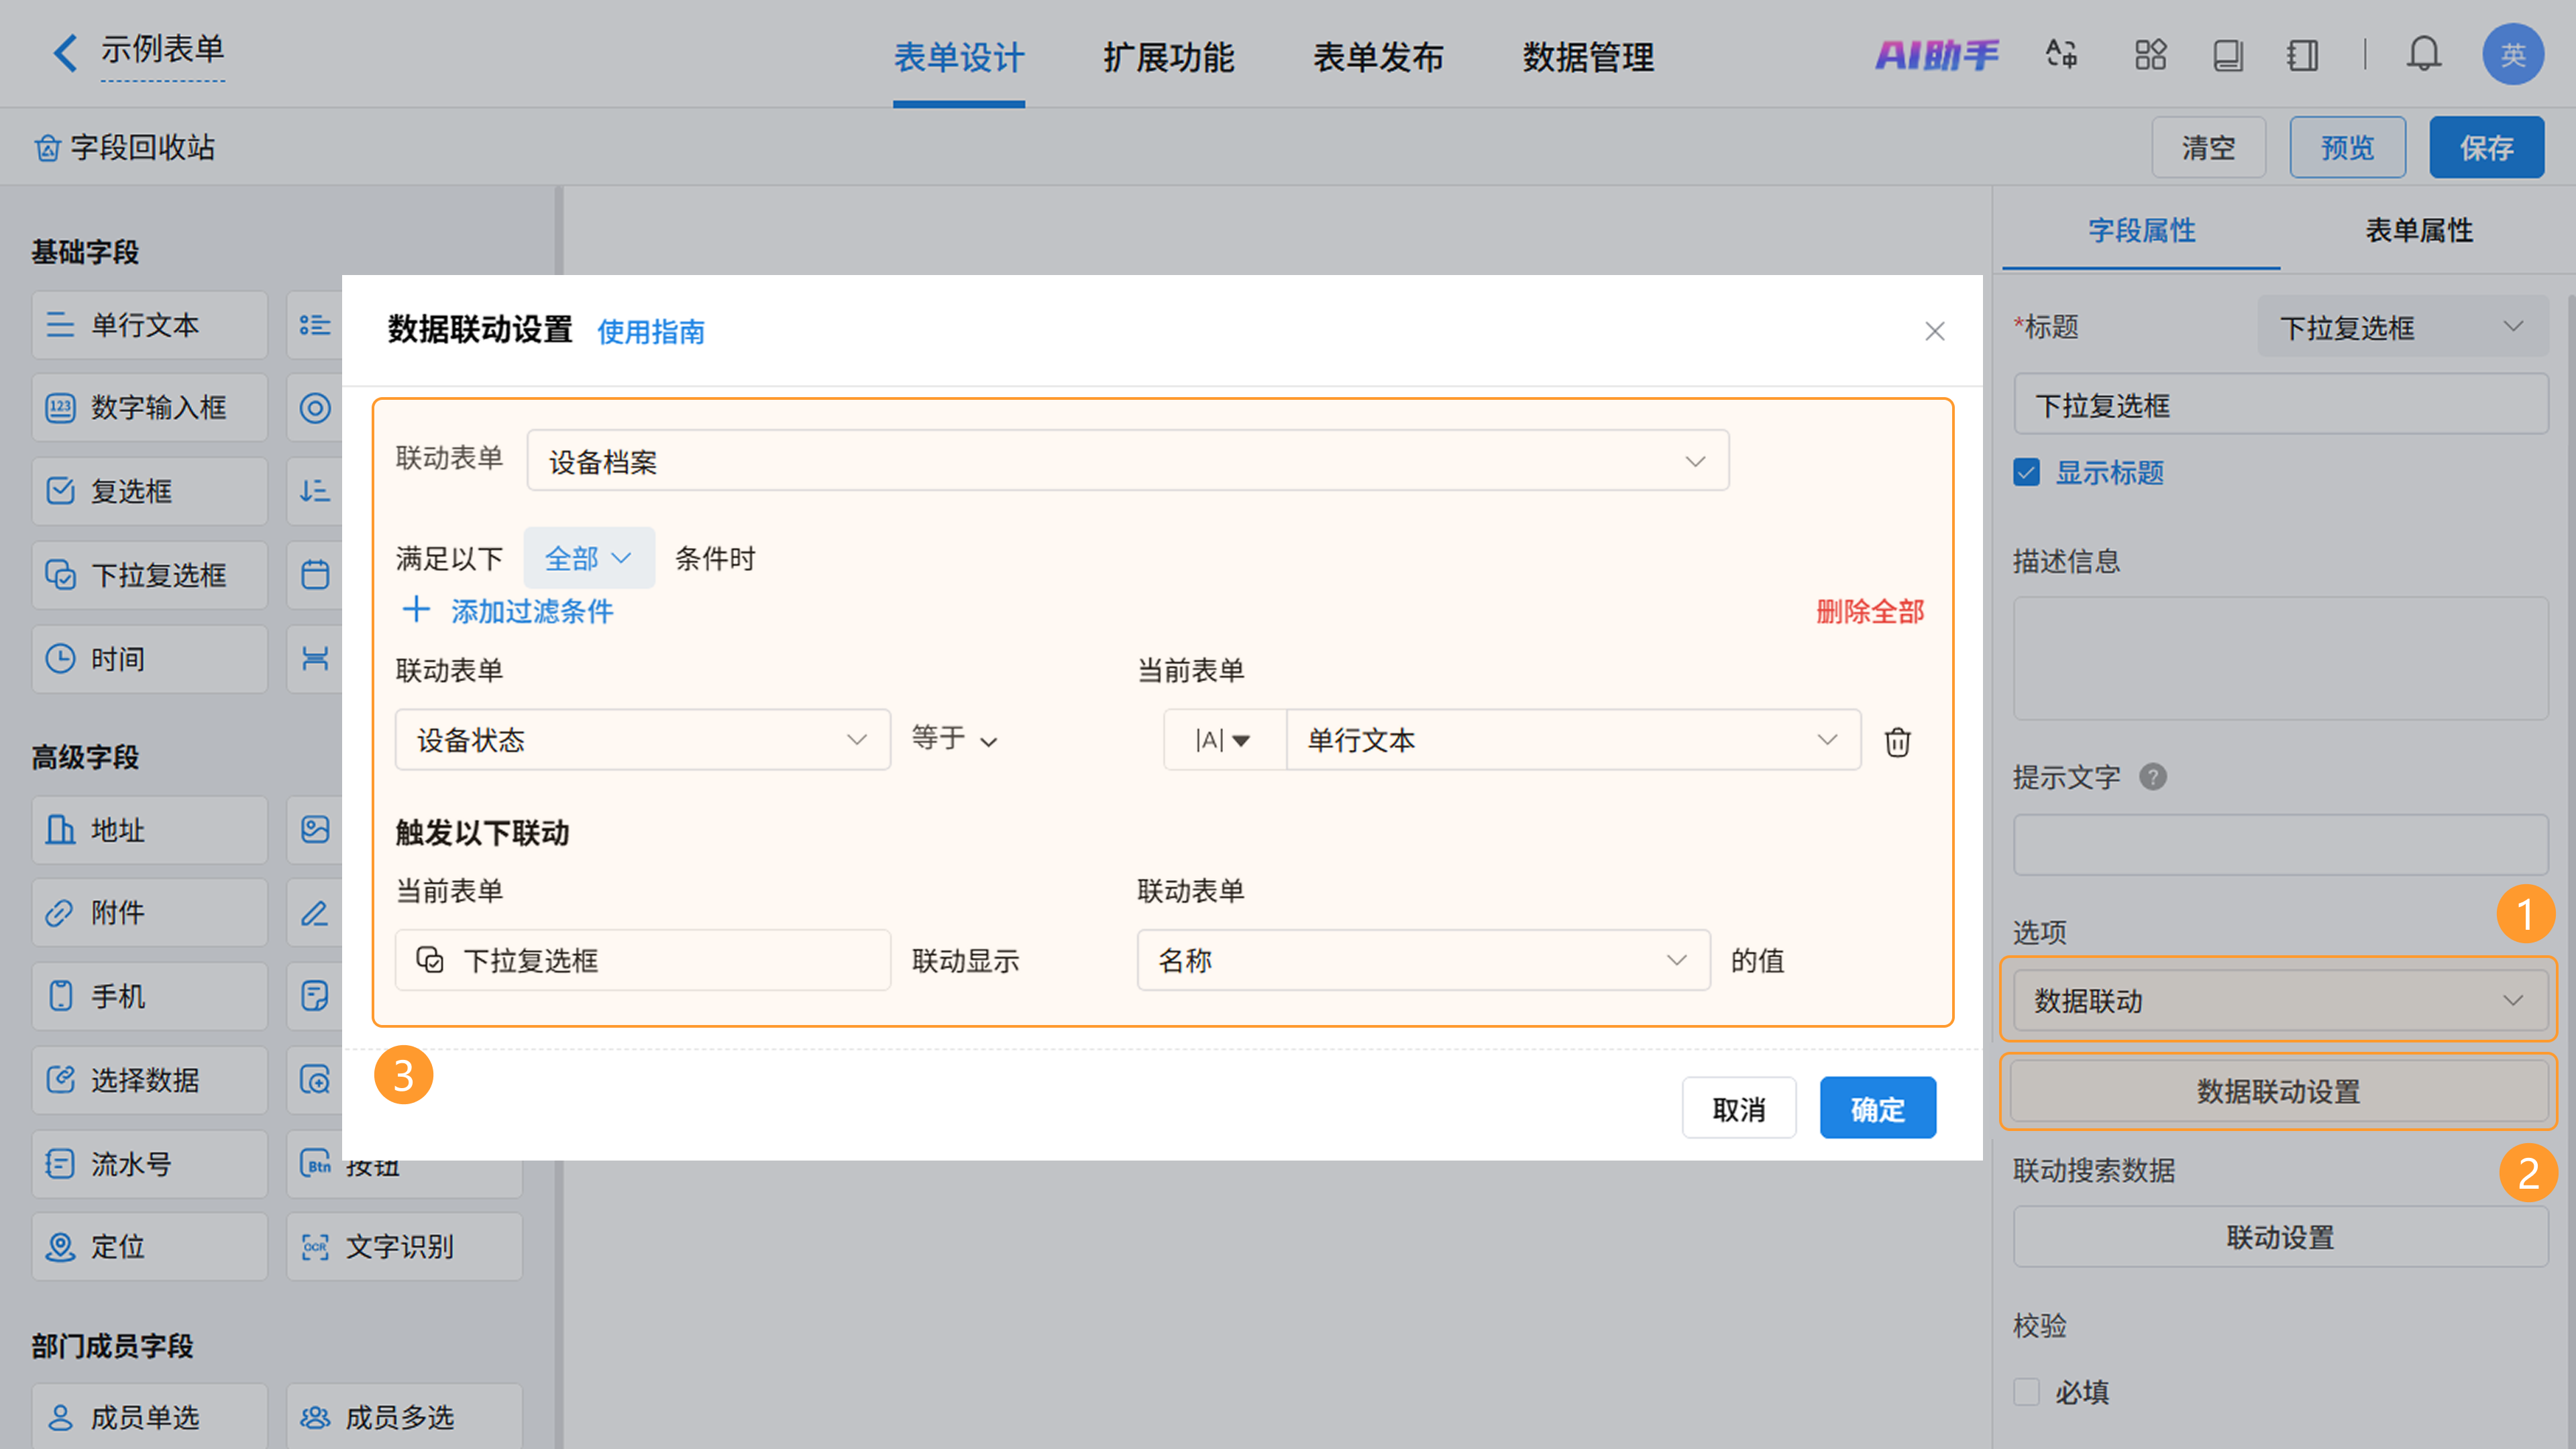Click the apps grid icon in header
Screen dimensions: 2576x1449
[x=2150, y=55]
